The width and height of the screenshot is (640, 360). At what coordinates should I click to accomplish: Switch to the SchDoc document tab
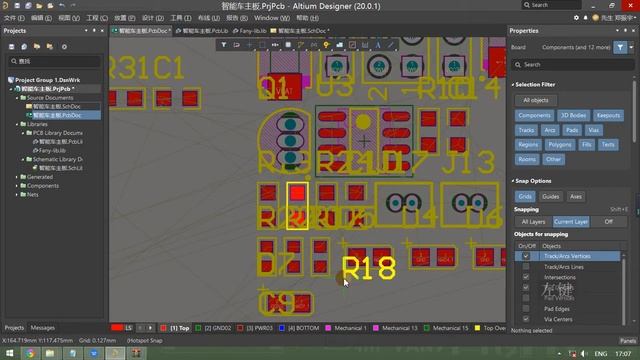[300, 31]
